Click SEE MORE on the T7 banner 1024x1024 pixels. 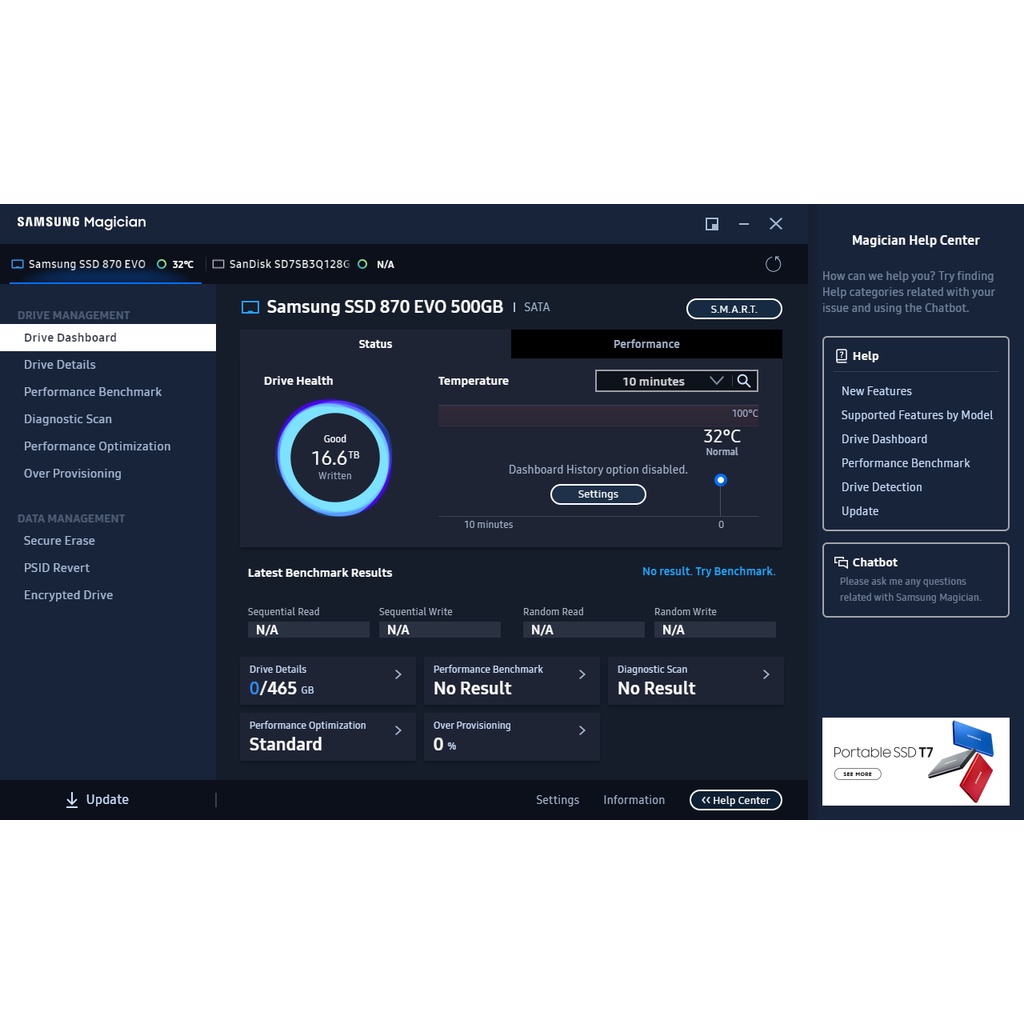point(857,774)
